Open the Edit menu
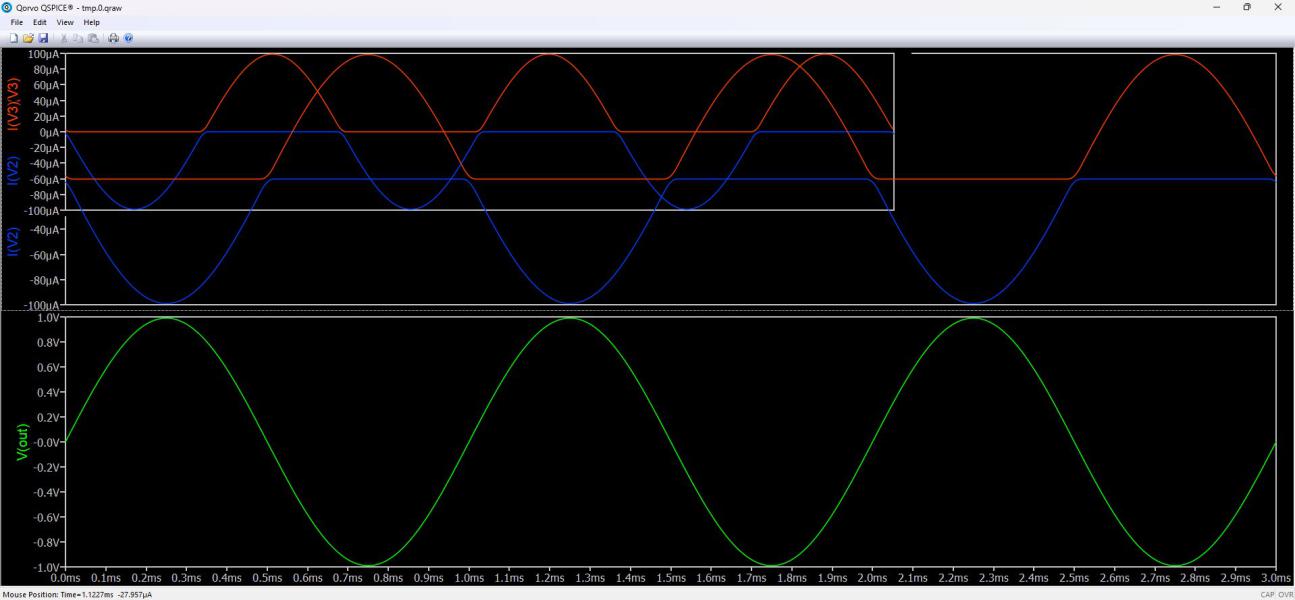 pyautogui.click(x=40, y=22)
